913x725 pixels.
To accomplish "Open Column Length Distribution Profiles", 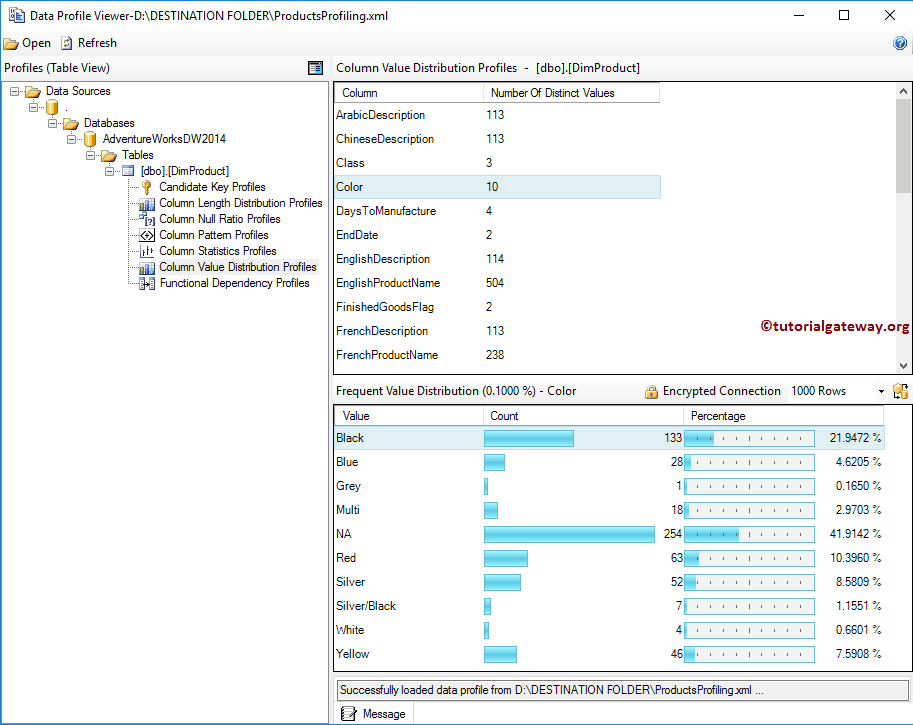I will click(x=240, y=203).
